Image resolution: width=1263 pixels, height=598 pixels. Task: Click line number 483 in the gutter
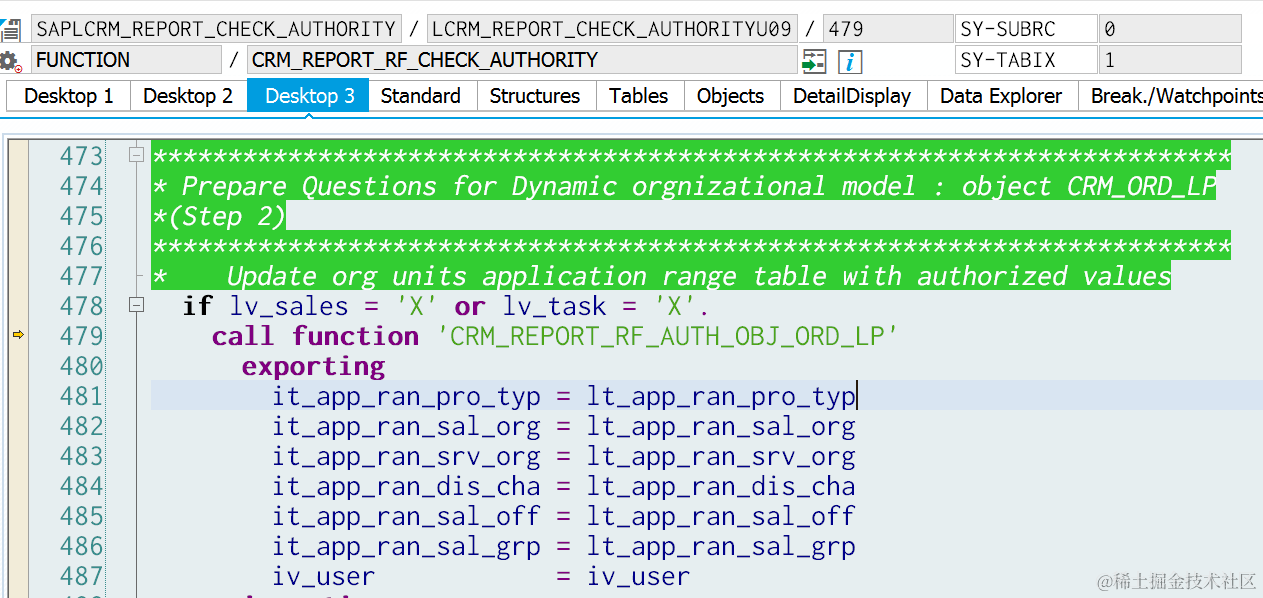tap(81, 456)
